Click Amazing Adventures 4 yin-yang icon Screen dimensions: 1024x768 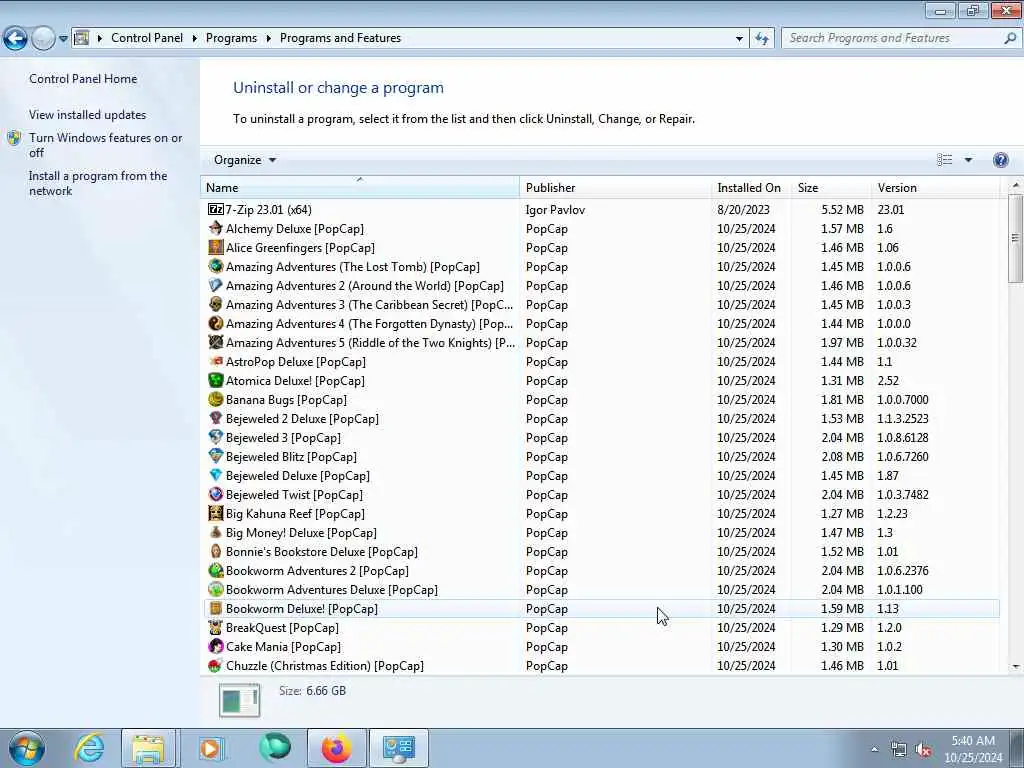pyautogui.click(x=216, y=323)
